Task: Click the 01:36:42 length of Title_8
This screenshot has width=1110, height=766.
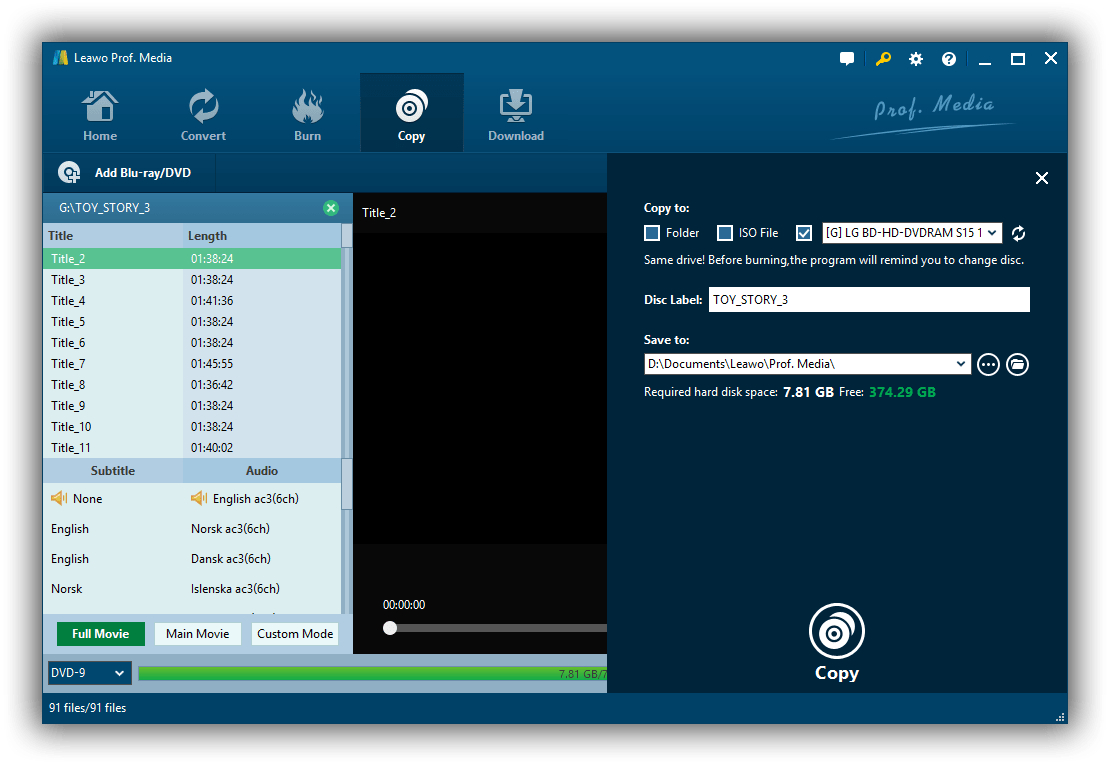Action: [x=212, y=384]
